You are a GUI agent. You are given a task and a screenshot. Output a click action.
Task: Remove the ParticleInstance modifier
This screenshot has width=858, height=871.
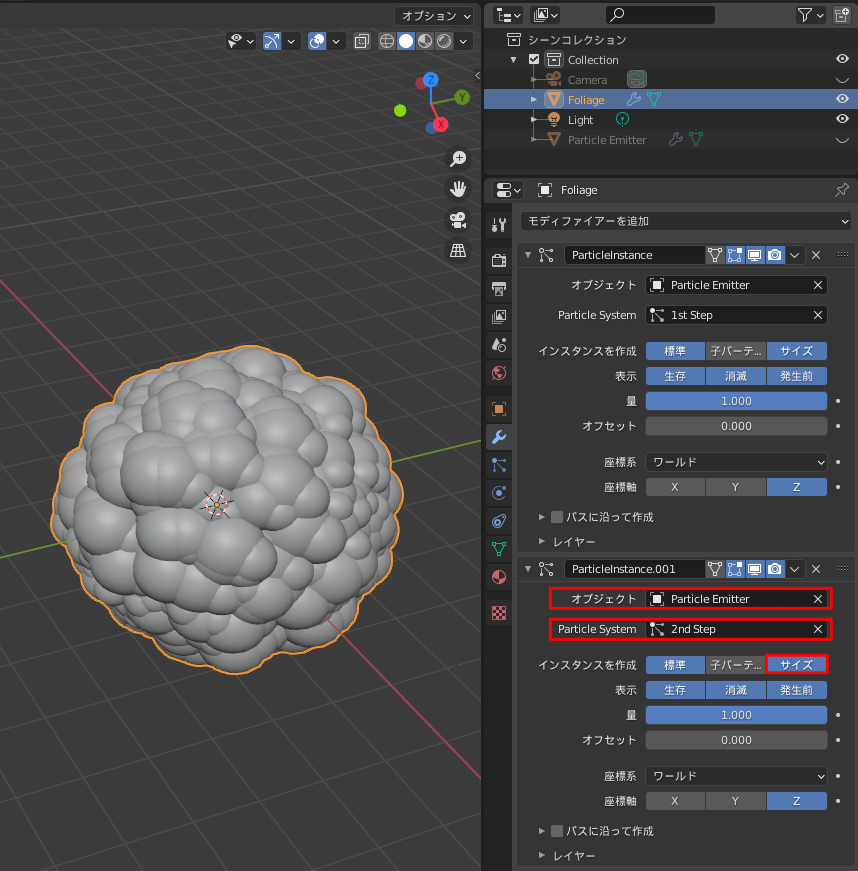pos(816,255)
